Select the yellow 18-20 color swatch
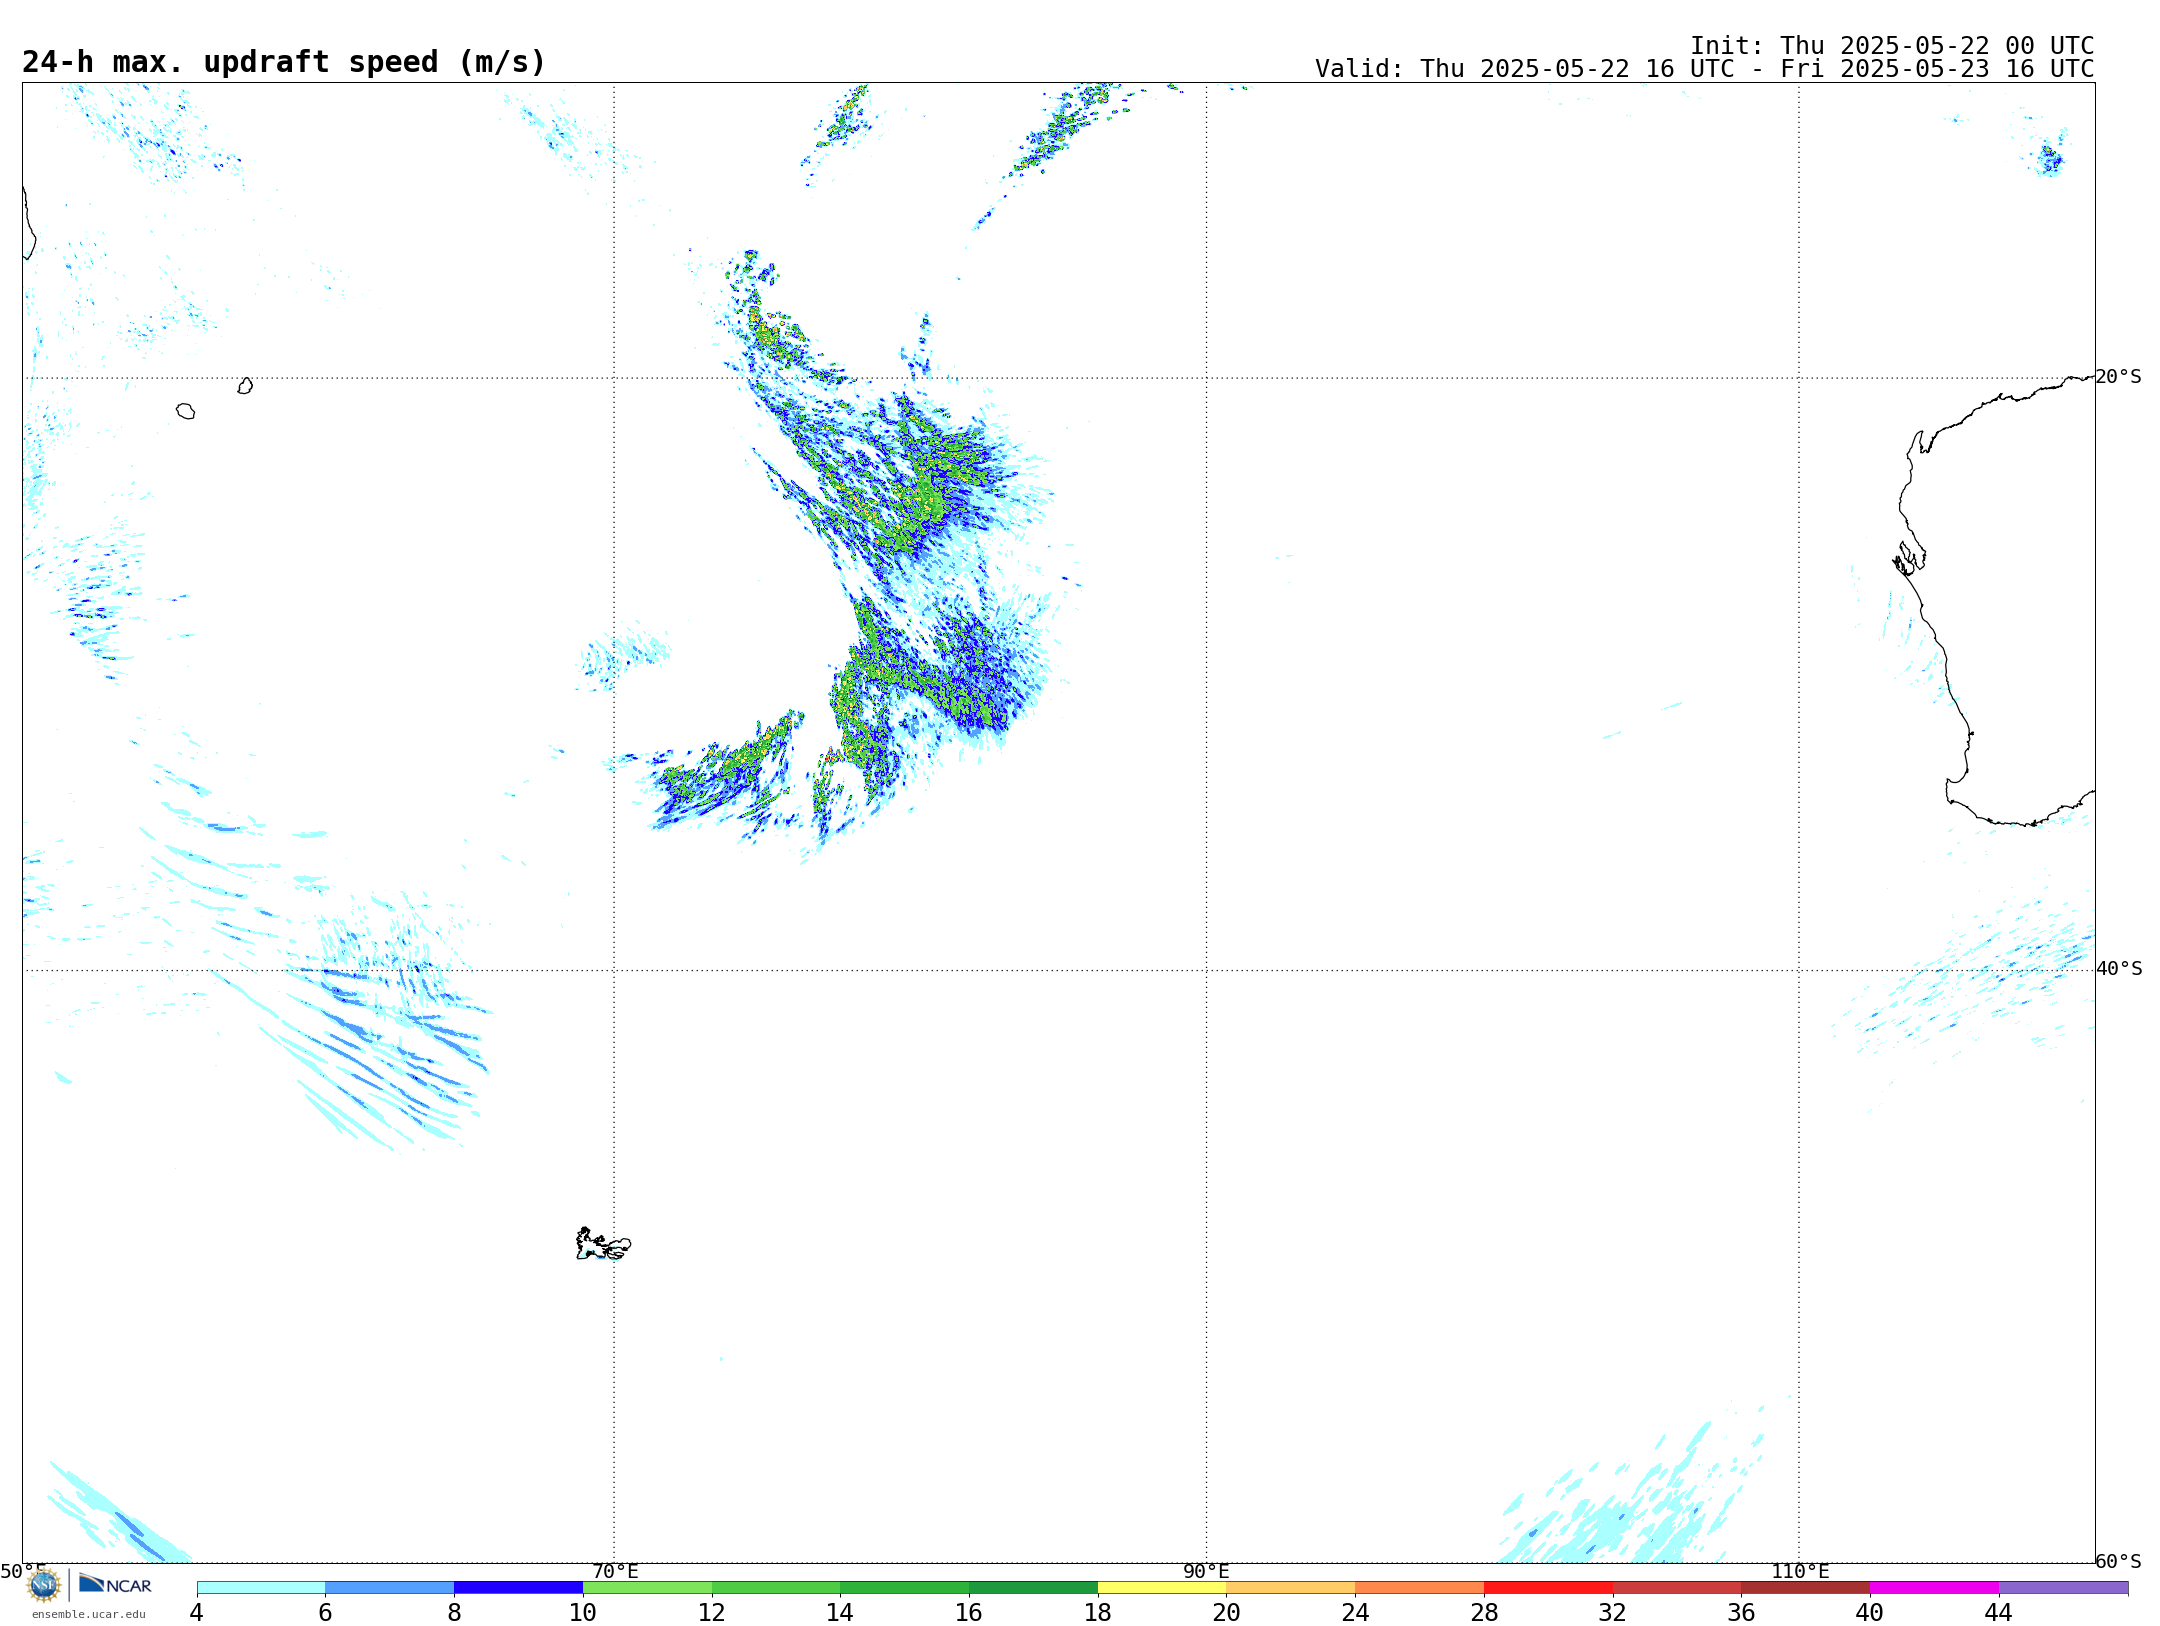 click(1162, 1588)
